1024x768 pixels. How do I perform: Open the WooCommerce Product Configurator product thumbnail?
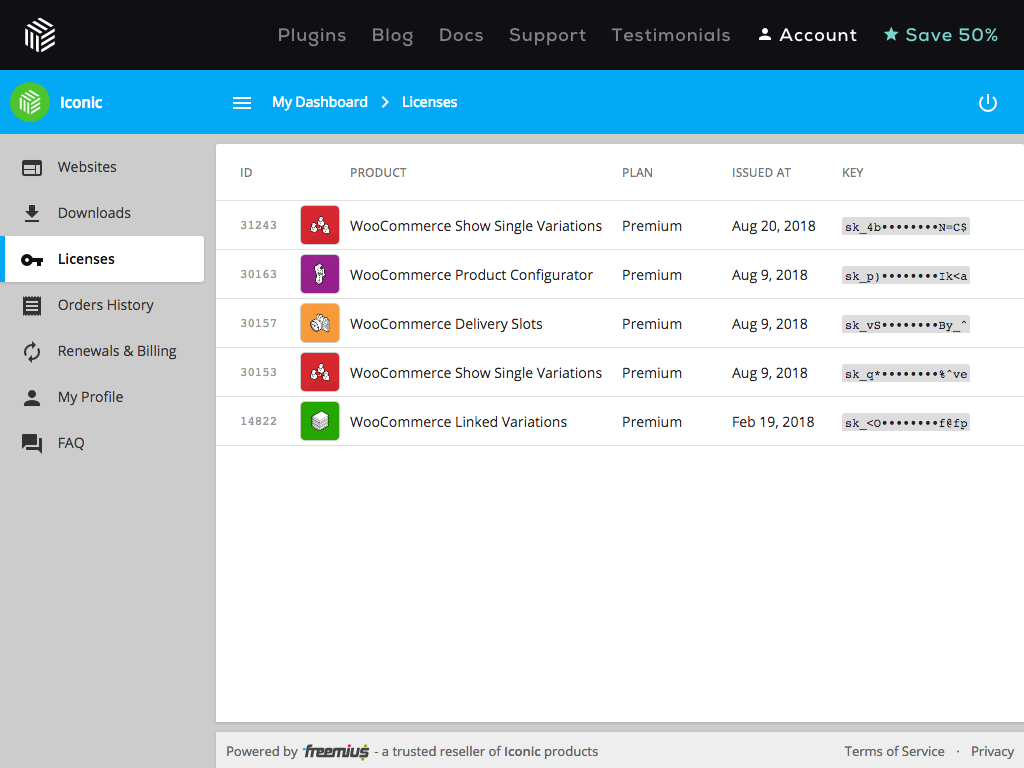[x=319, y=273]
